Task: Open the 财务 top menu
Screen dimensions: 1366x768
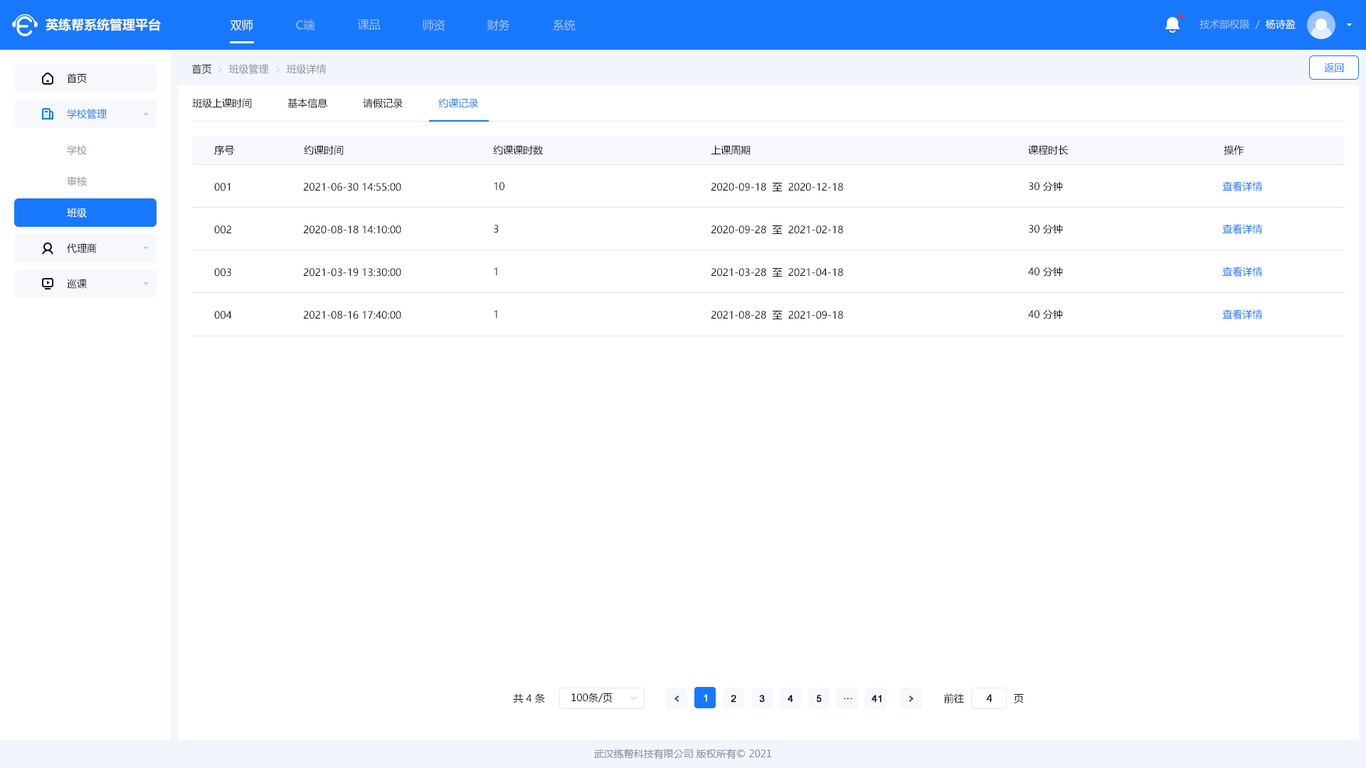Action: pyautogui.click(x=498, y=25)
